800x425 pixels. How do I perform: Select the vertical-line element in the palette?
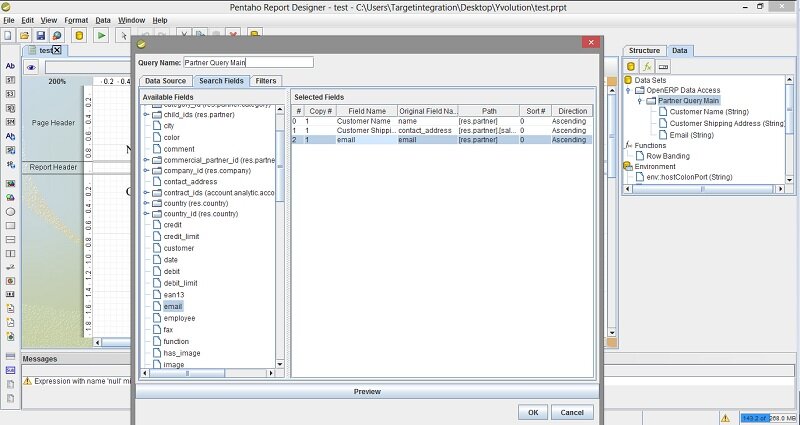10,253
